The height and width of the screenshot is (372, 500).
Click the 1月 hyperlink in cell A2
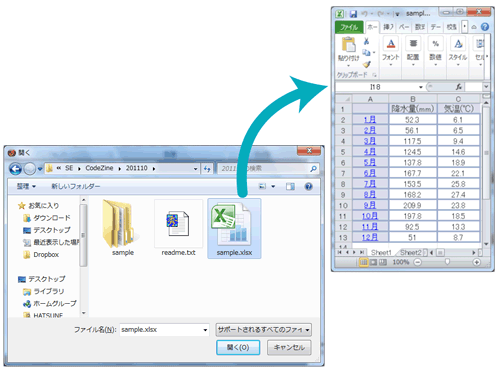(x=370, y=120)
